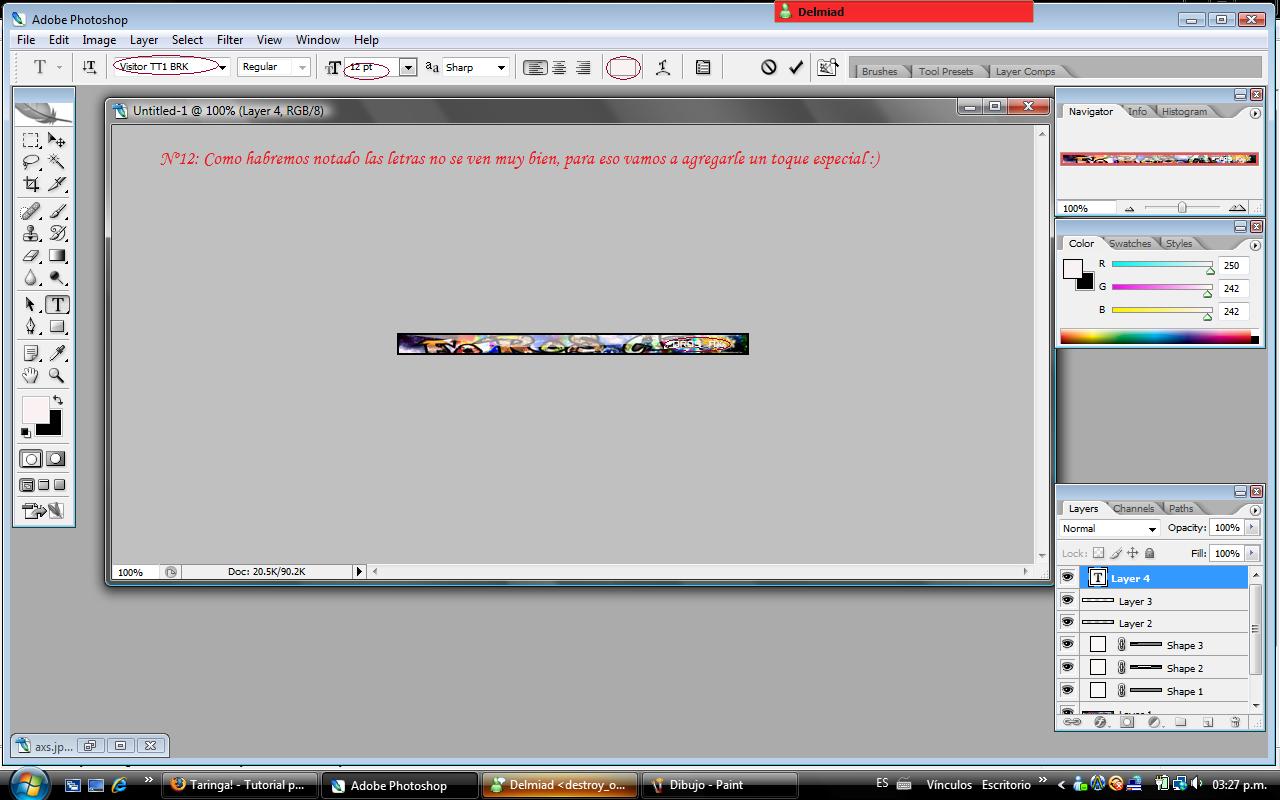Viewport: 1280px width, 800px height.
Task: Hide Shape 2 layer visibility eye
Action: point(1067,668)
